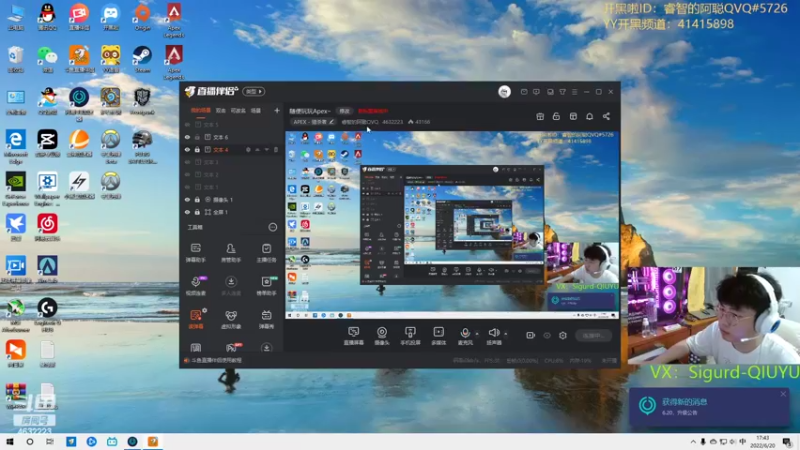Expand microphone options arrow
Viewport: 800px width, 450px height.
[477, 334]
